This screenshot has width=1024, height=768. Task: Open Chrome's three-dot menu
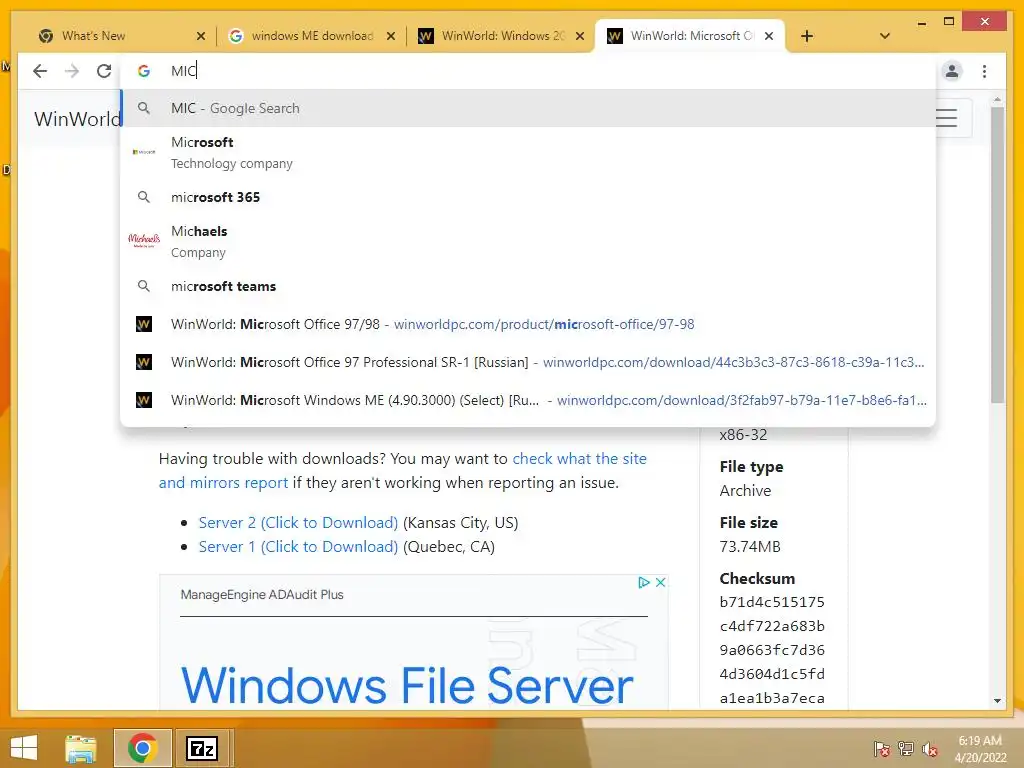tap(984, 71)
